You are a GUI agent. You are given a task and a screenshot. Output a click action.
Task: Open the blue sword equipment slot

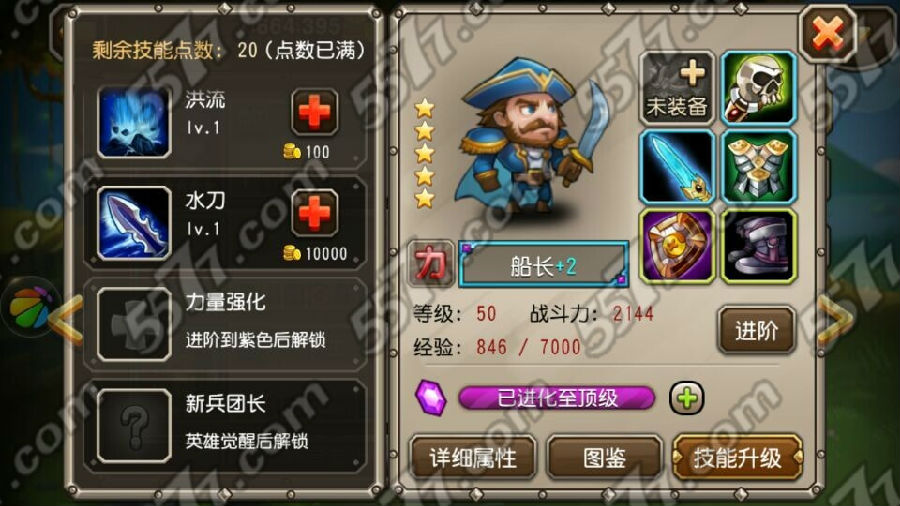tap(677, 167)
